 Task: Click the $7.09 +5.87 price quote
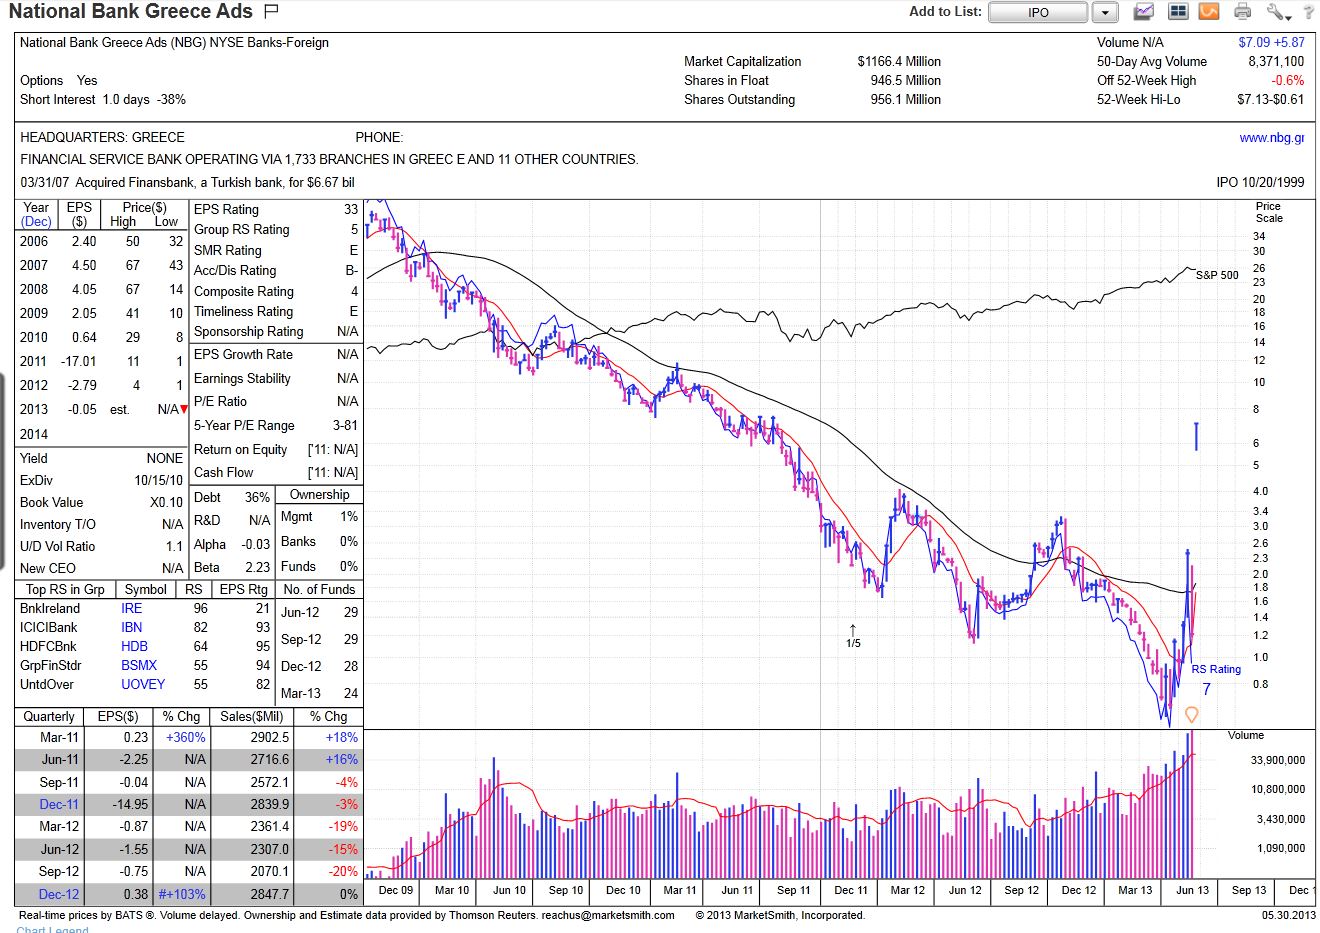click(1271, 42)
